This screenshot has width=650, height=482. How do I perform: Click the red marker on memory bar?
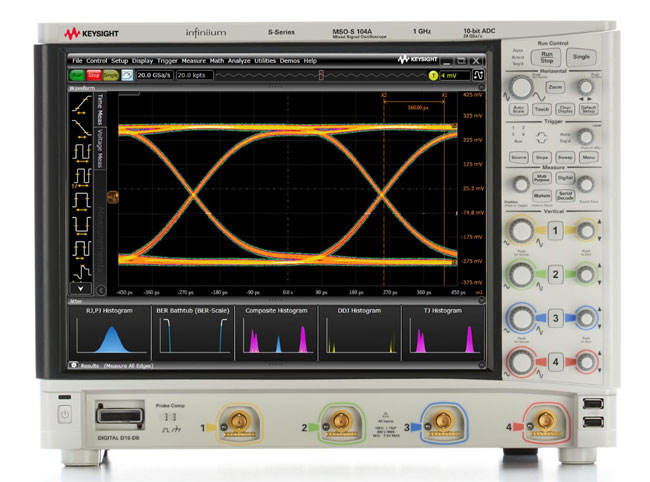click(x=321, y=75)
